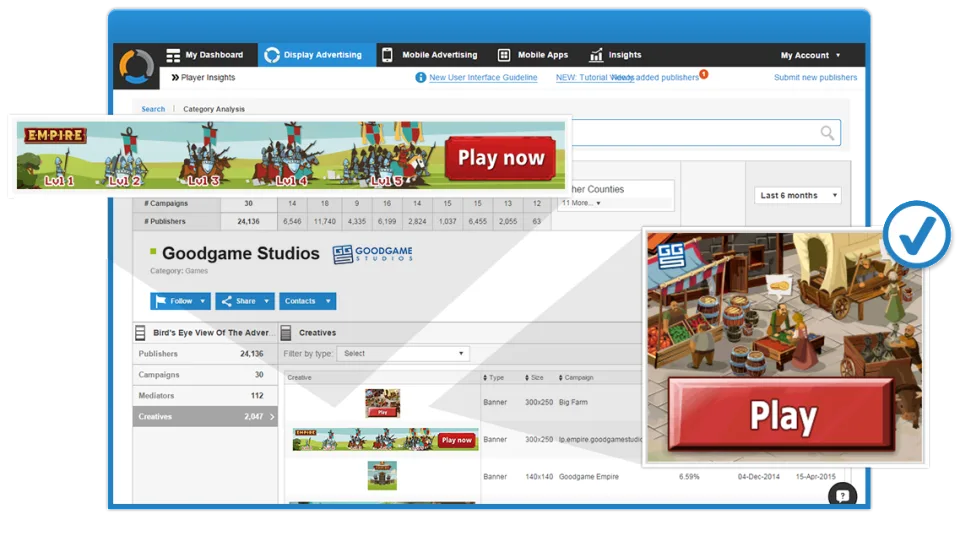Click the Empire Play now banner
Viewport: 960px width, 536px height.
(x=291, y=155)
